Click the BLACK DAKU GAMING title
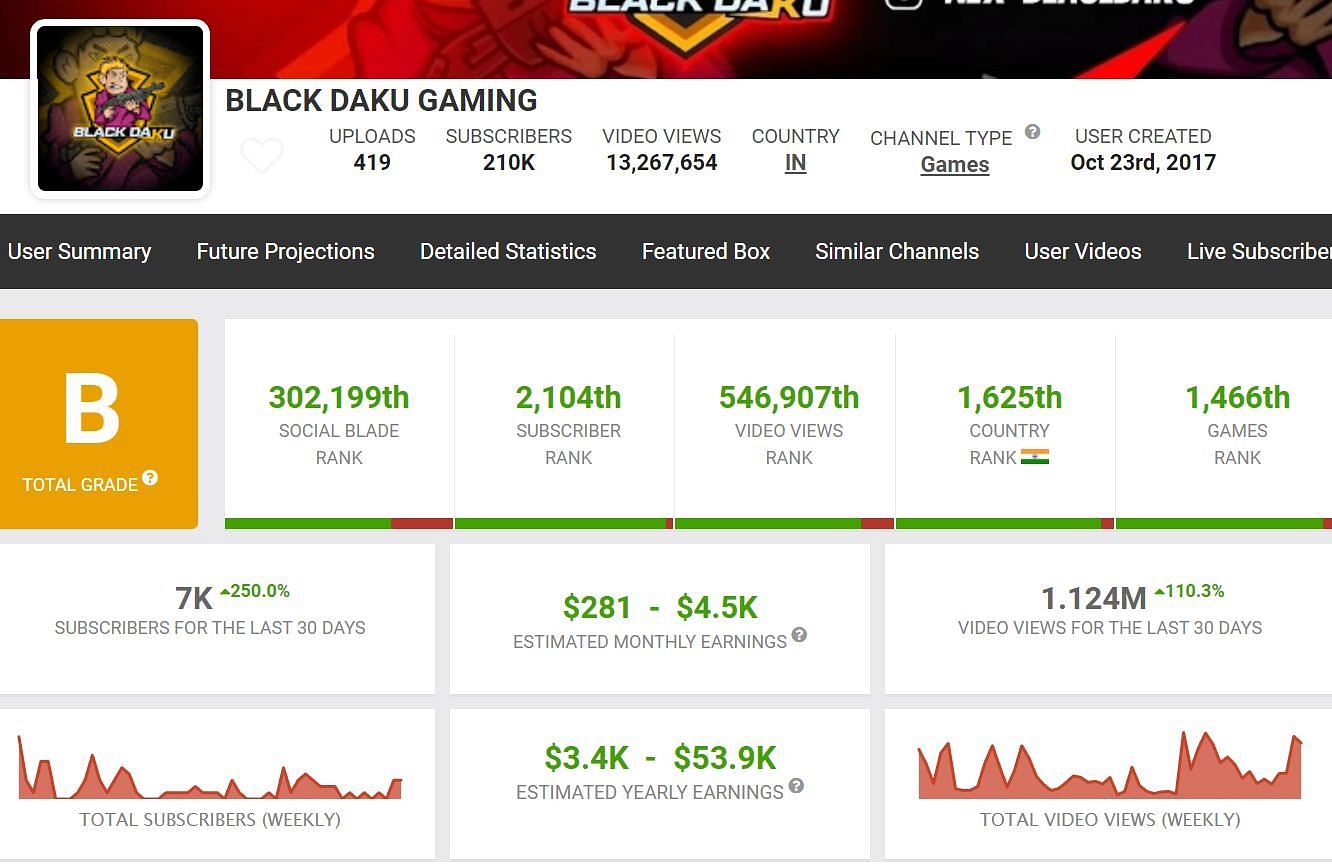 pyautogui.click(x=381, y=101)
